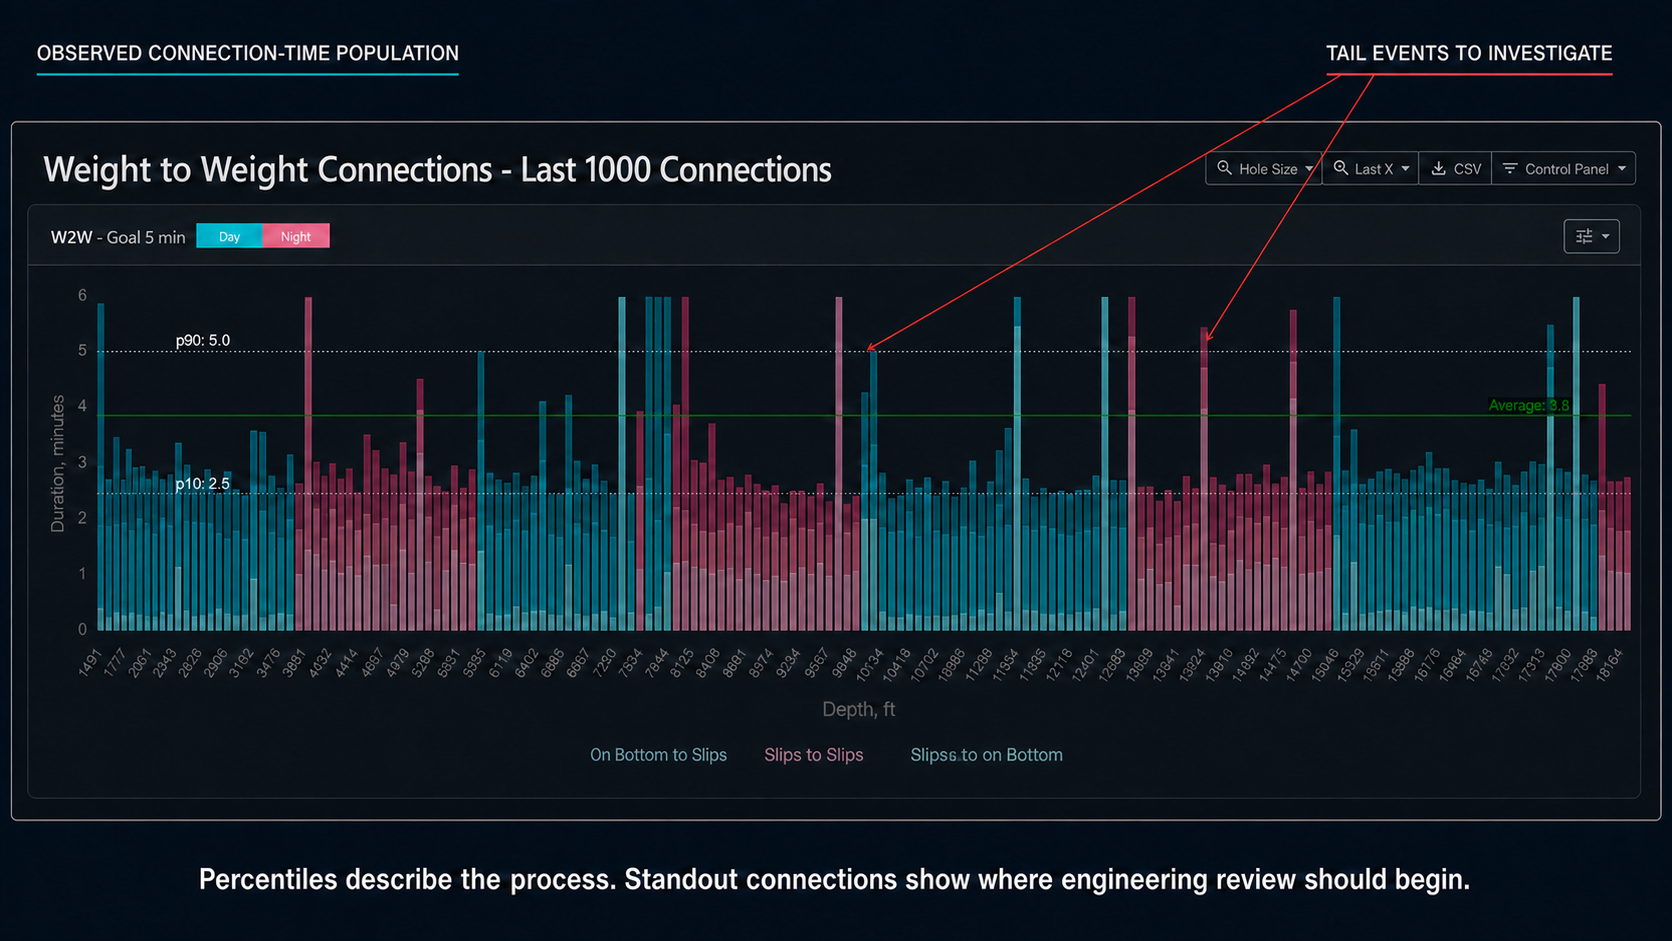
Task: Click the Observed Connection-Time Population heading
Action: (x=248, y=53)
